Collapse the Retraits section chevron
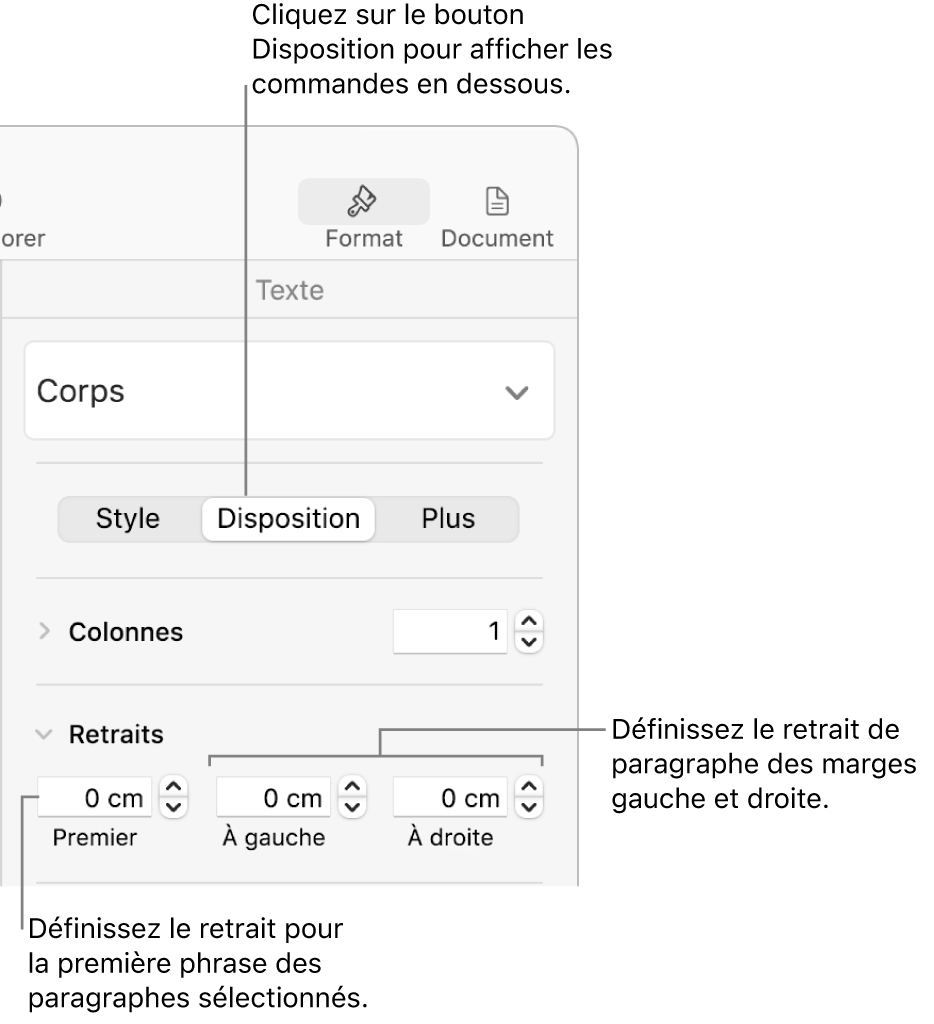 tap(44, 734)
